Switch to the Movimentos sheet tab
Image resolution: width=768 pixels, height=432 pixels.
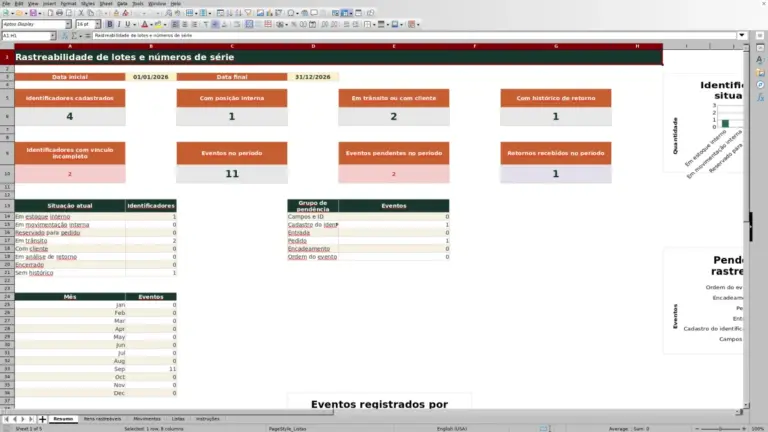tap(147, 419)
